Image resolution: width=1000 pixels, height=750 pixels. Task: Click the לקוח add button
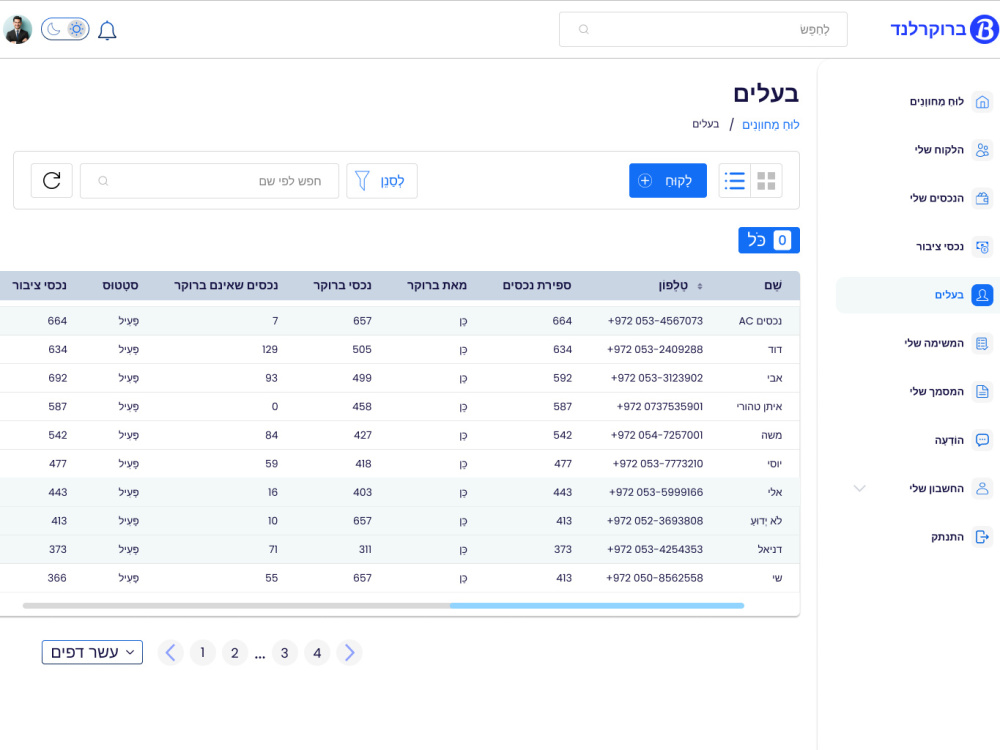668,180
